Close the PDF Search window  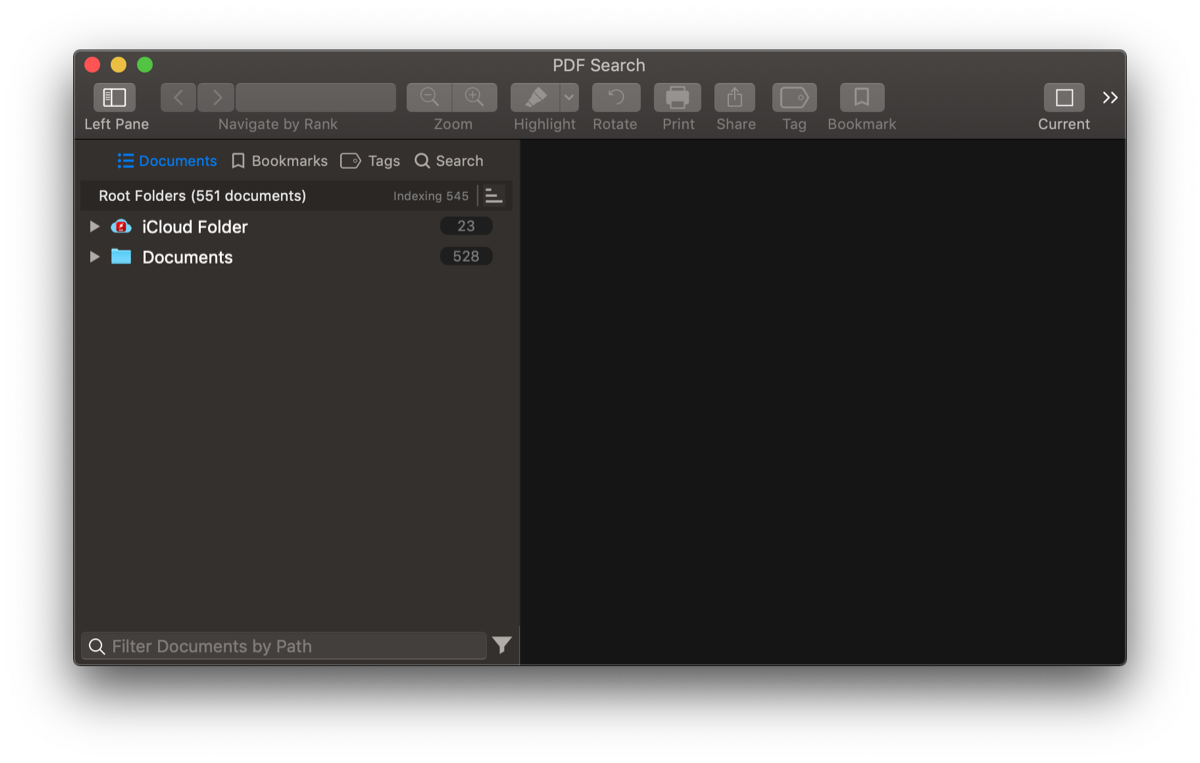(x=92, y=65)
